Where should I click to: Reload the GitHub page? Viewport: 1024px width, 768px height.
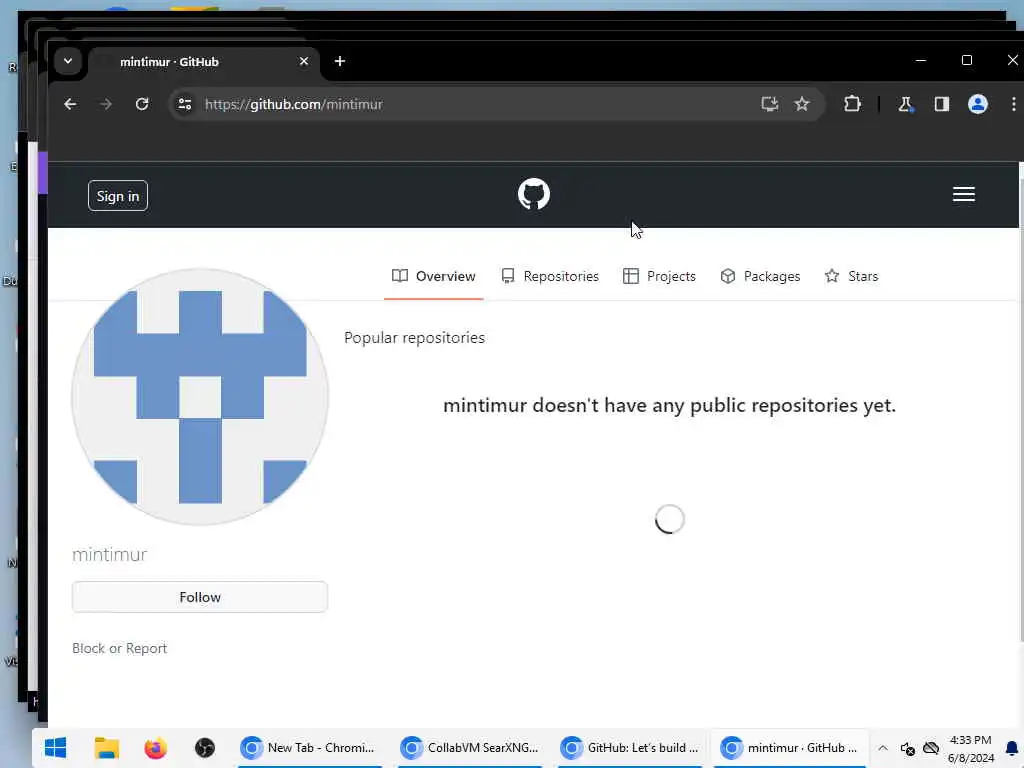point(142,104)
